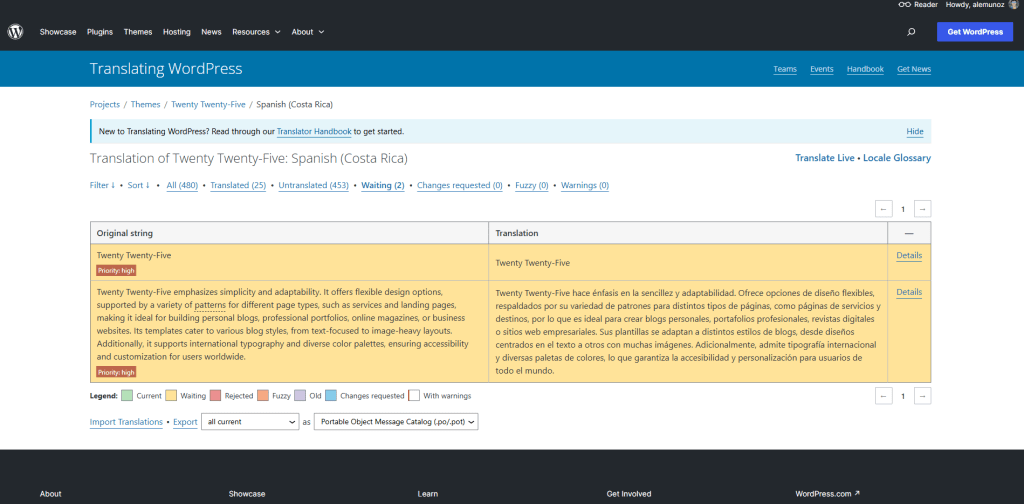Open the Sort options
1024x504 pixels.
tap(138, 185)
